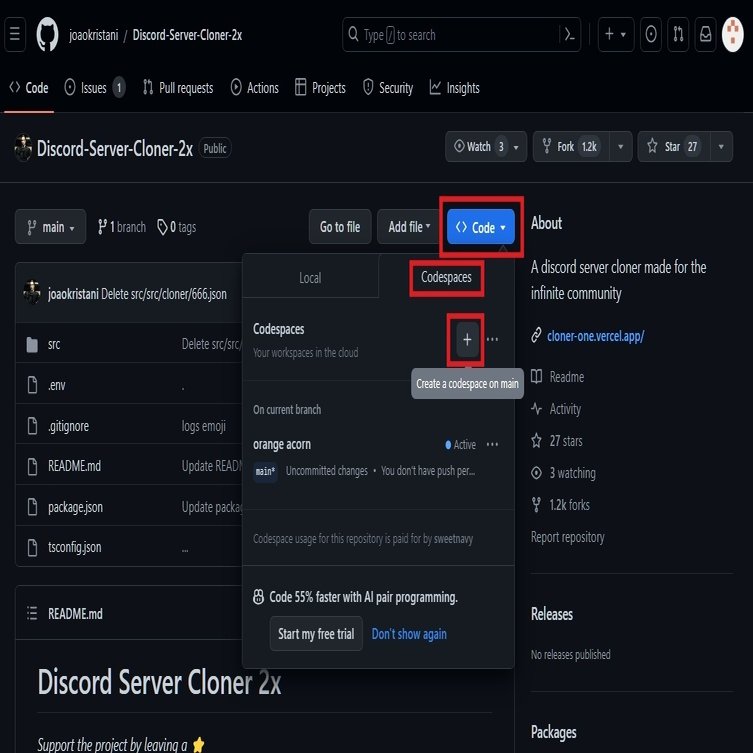Click Start my free trial button
This screenshot has width=753, height=753.
(316, 634)
